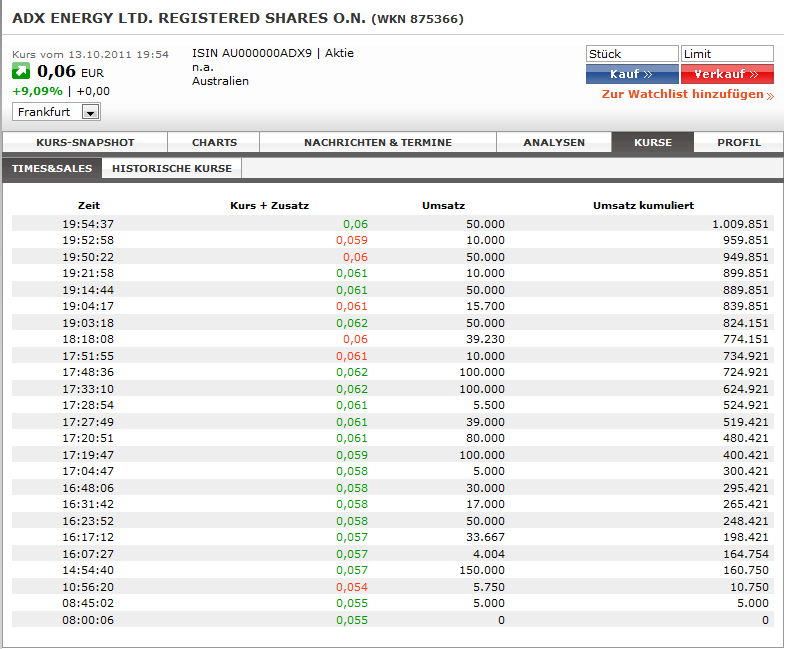Open the Kurs-Snapshot tab

pos(85,143)
